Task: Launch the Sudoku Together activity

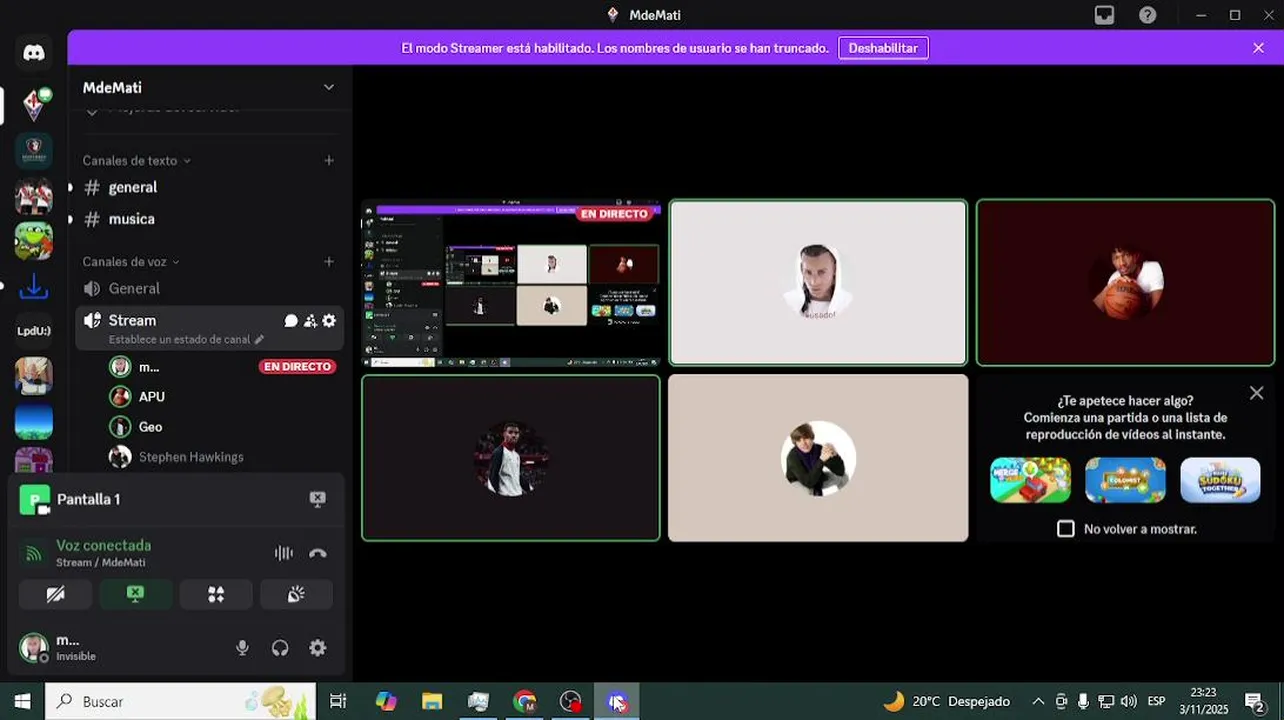Action: click(1220, 480)
